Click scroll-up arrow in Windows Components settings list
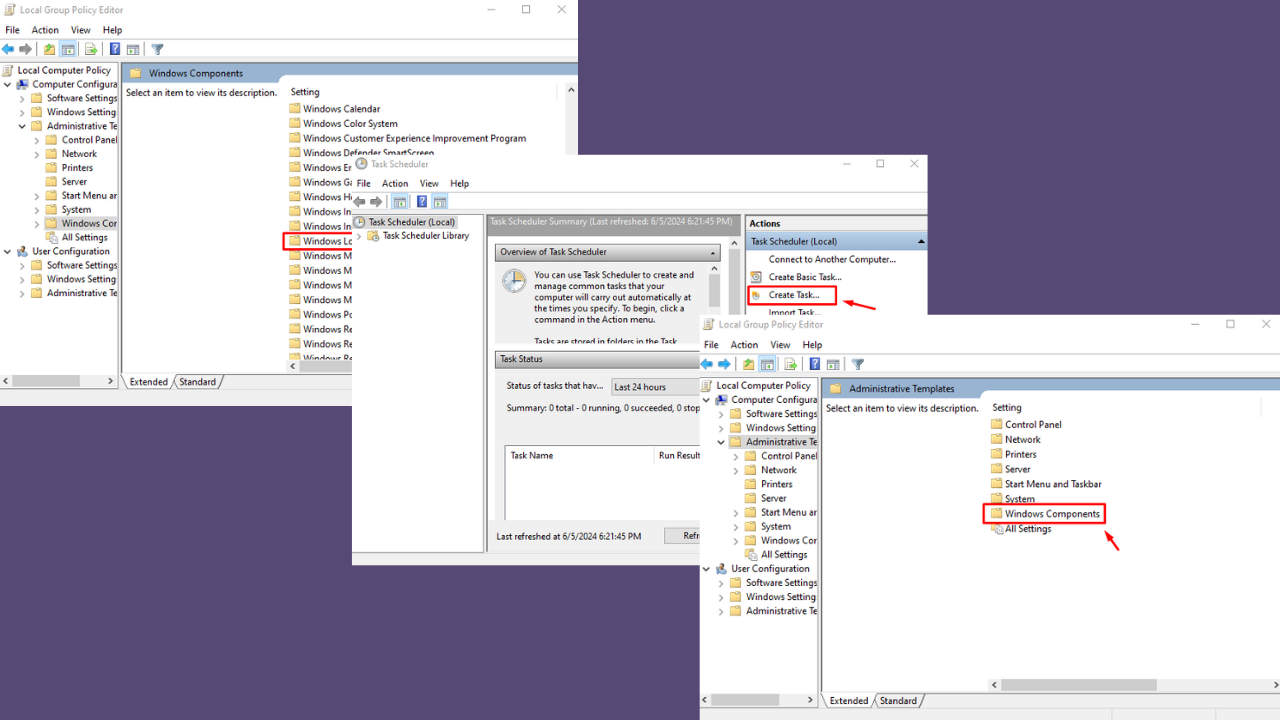Viewport: 1280px width, 720px height. tap(571, 90)
